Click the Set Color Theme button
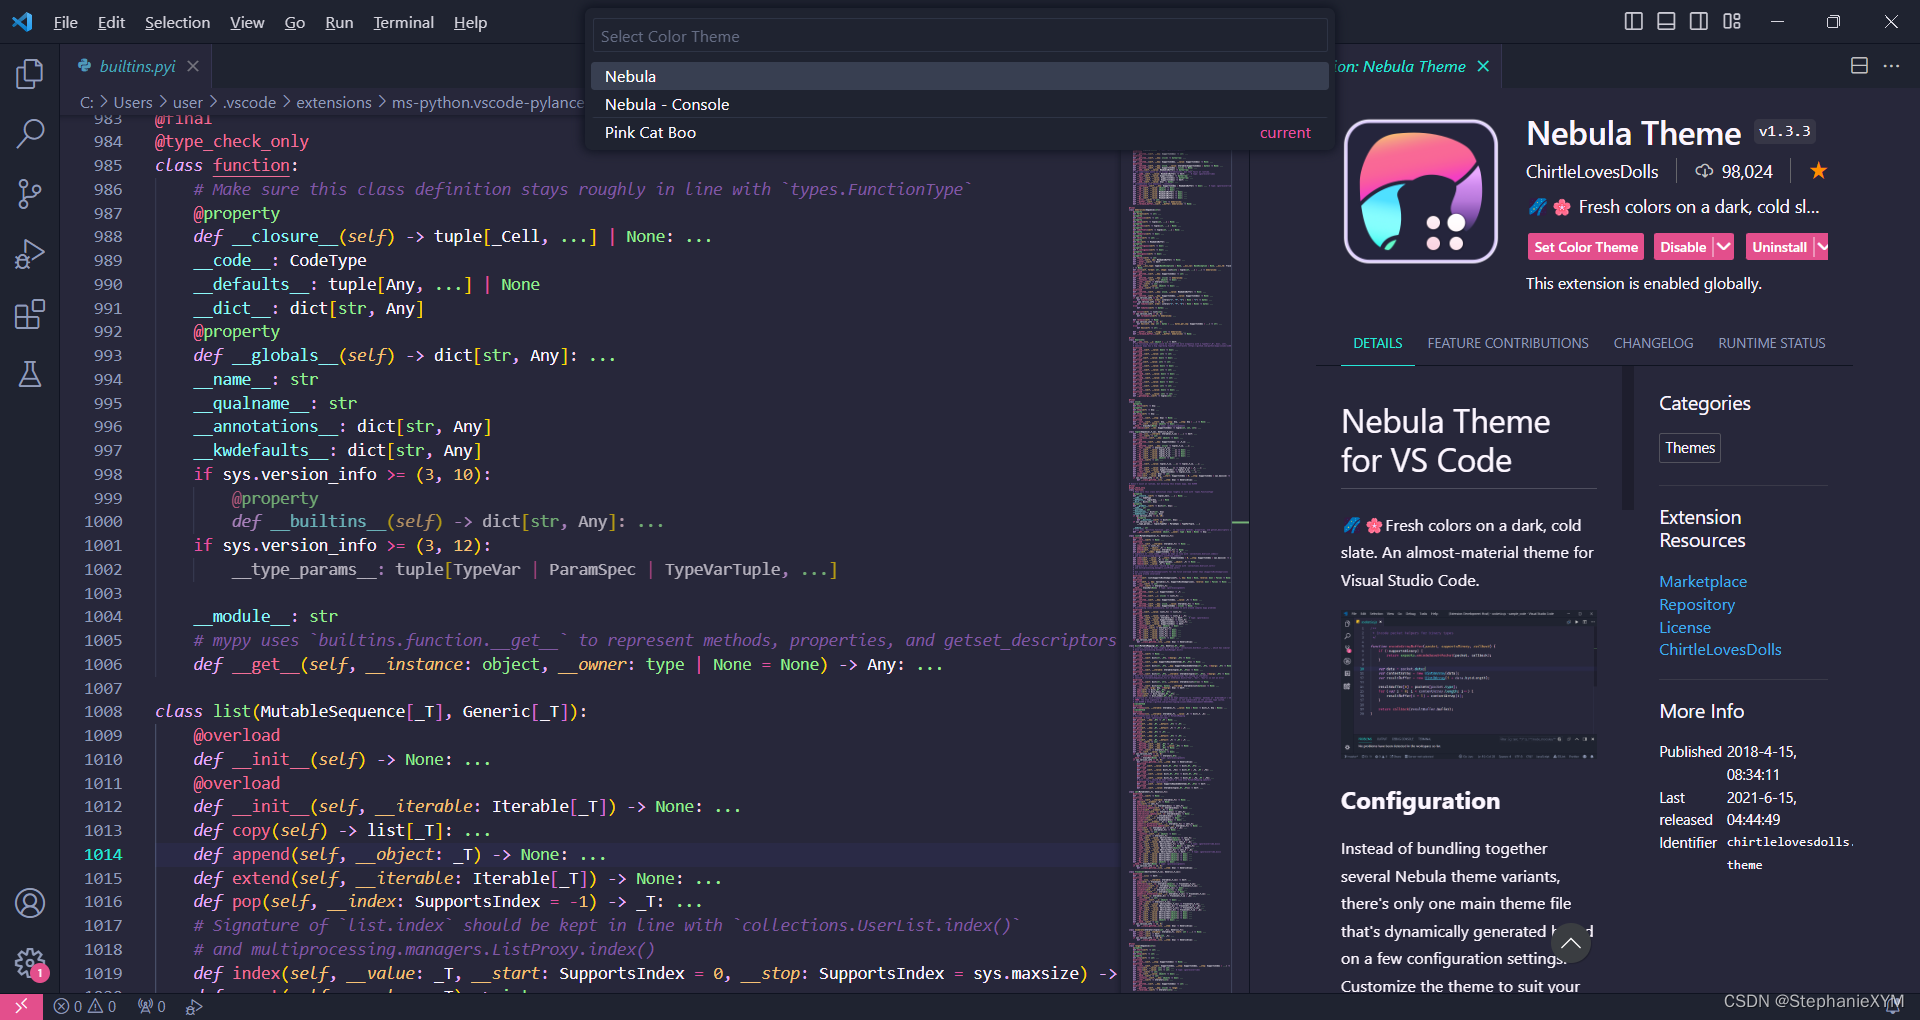This screenshot has height=1020, width=1920. (1586, 247)
